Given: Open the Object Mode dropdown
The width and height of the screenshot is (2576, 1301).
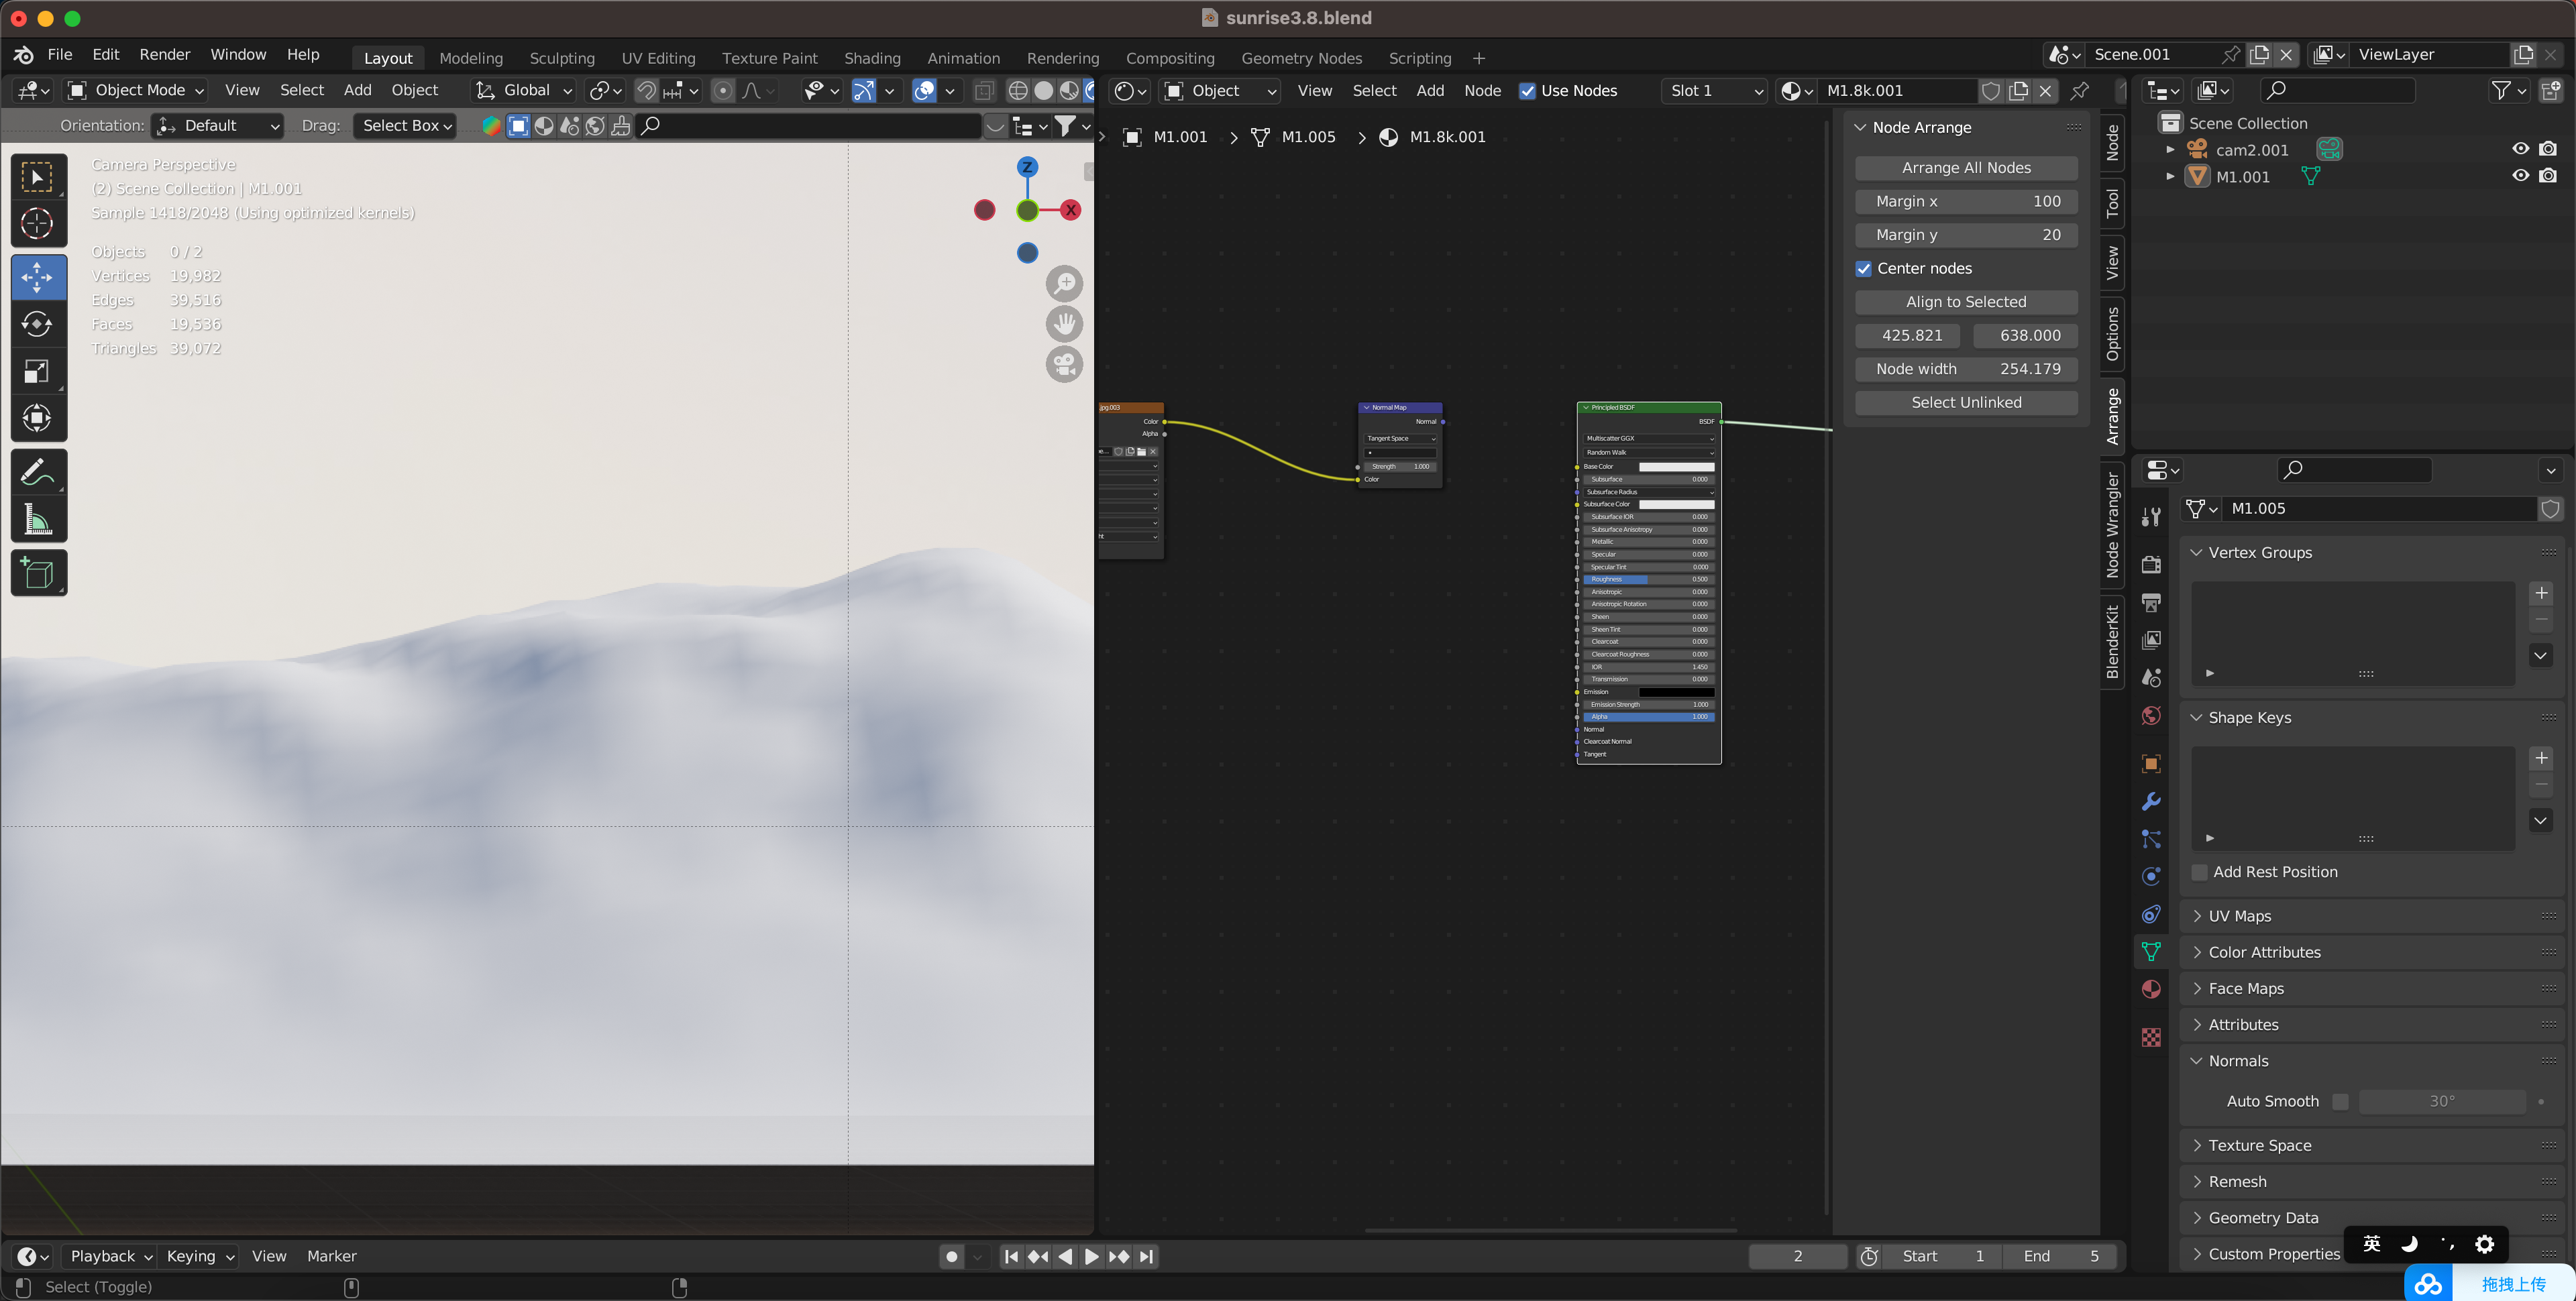Looking at the screenshot, I should point(137,91).
